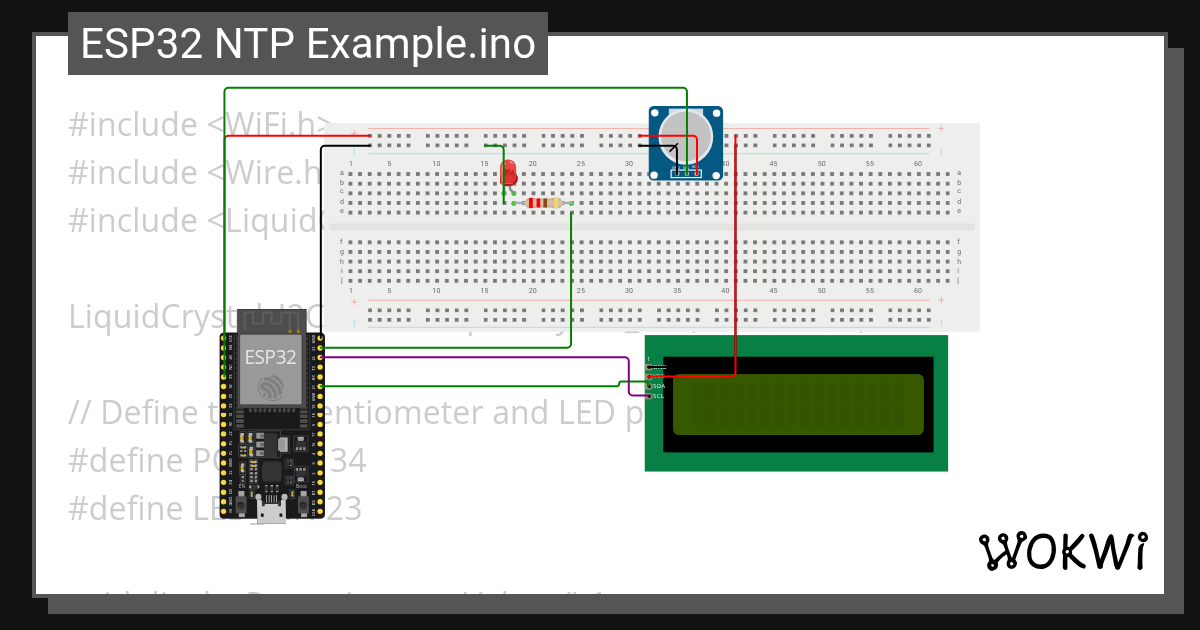Select the resistor next to the LED
1200x630 pixels.
tap(544, 203)
